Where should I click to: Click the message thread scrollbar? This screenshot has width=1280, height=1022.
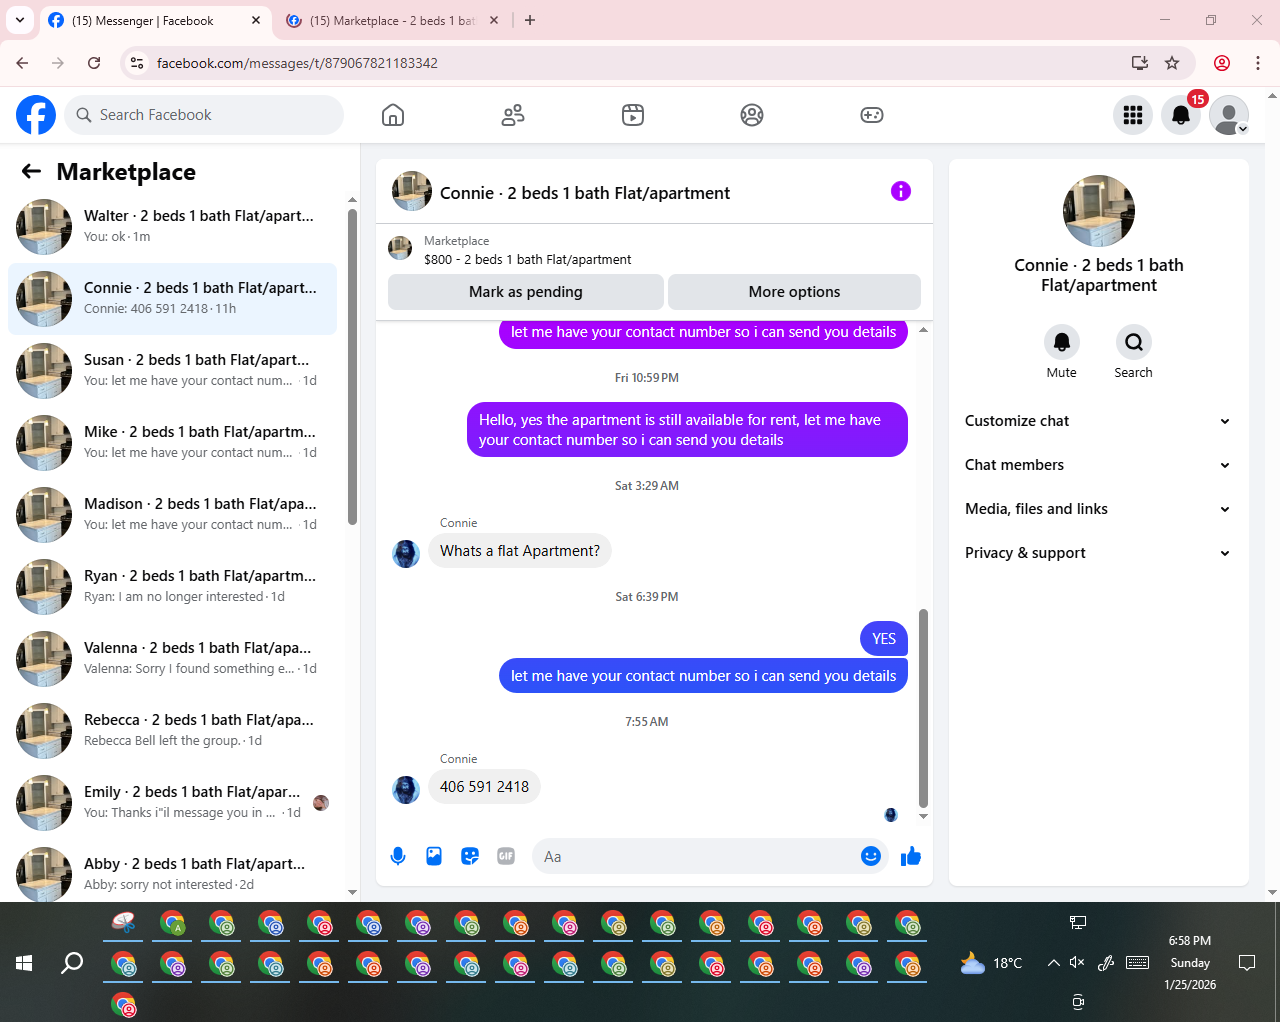click(923, 708)
